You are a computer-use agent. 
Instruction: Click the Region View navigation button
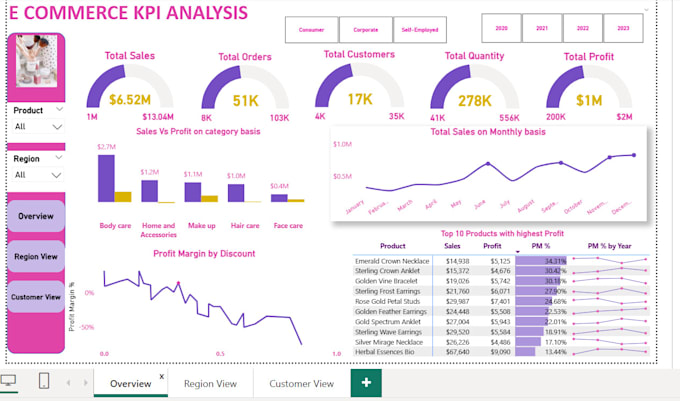coord(36,257)
